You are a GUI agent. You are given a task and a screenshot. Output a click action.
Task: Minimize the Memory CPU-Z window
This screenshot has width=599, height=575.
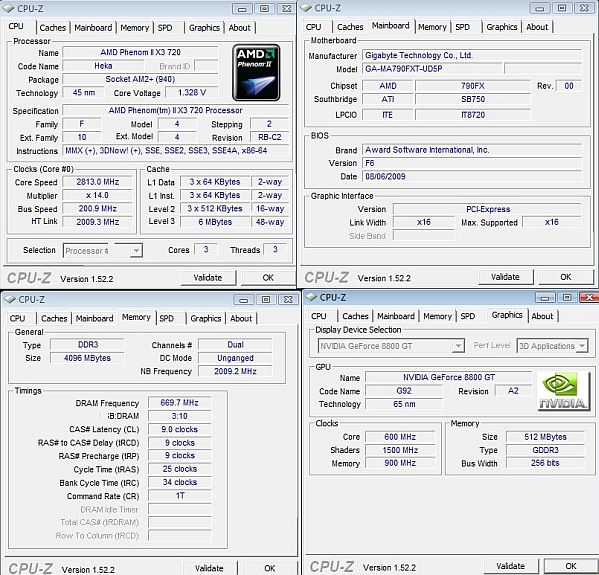click(244, 300)
